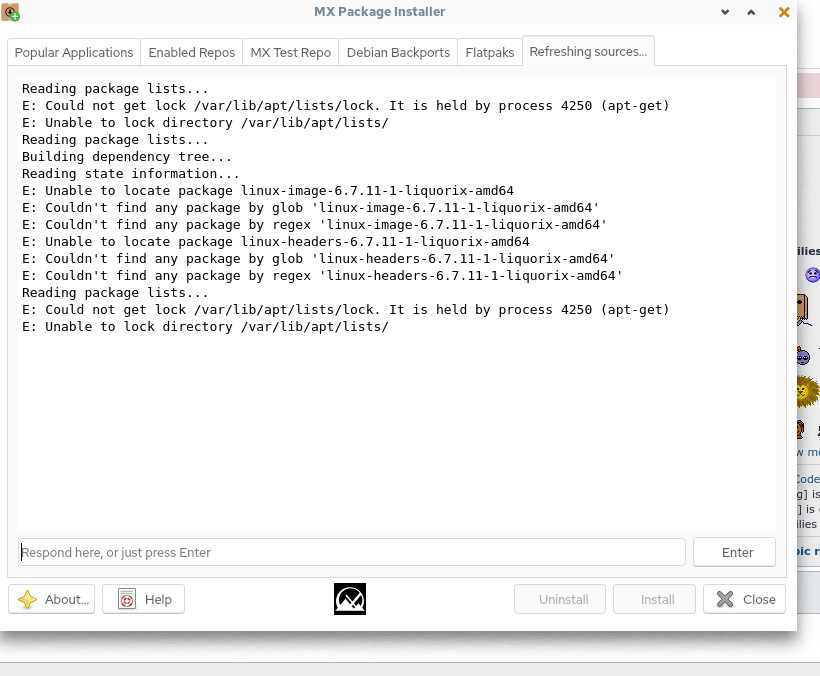Click 'Unable to locate package linux-image-6.7.11-1-liquorix-amd64' line
The height and width of the screenshot is (676, 820).
tap(268, 190)
